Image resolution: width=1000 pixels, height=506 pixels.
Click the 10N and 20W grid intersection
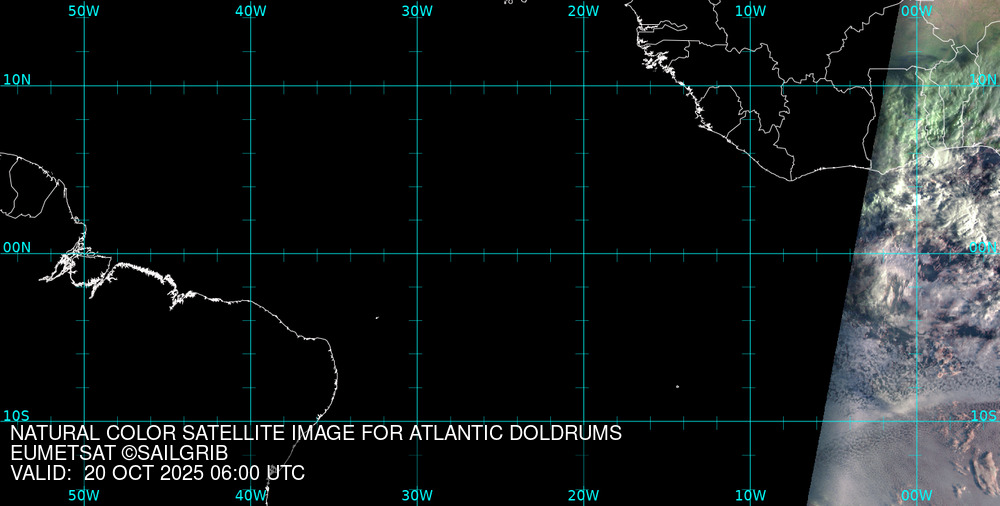click(584, 86)
